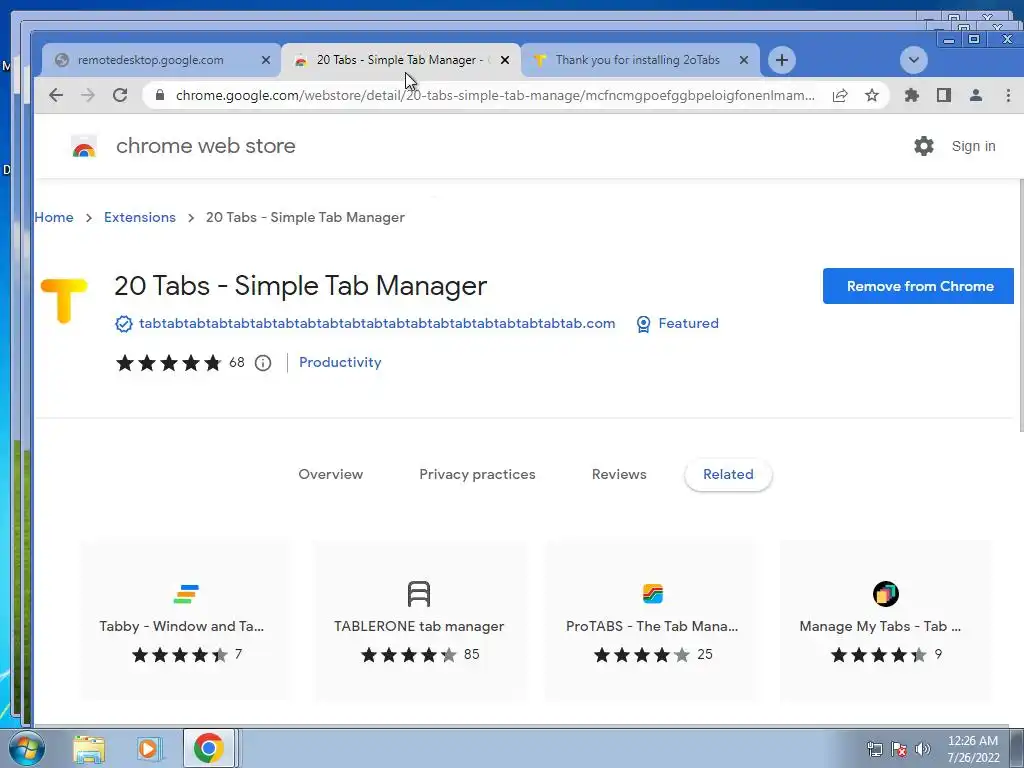Open Windows Explorer from the taskbar
This screenshot has height=768, width=1024.
coord(89,748)
